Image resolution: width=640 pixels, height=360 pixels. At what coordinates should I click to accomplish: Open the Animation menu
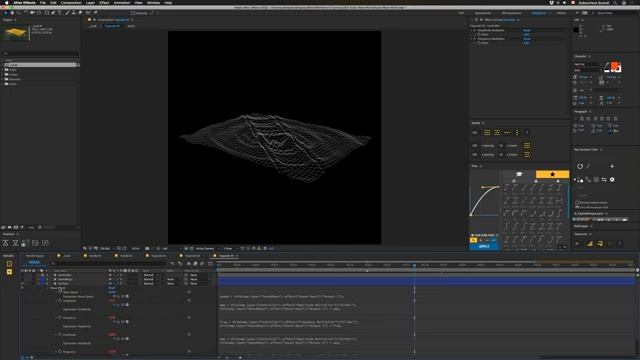coord(122,2)
